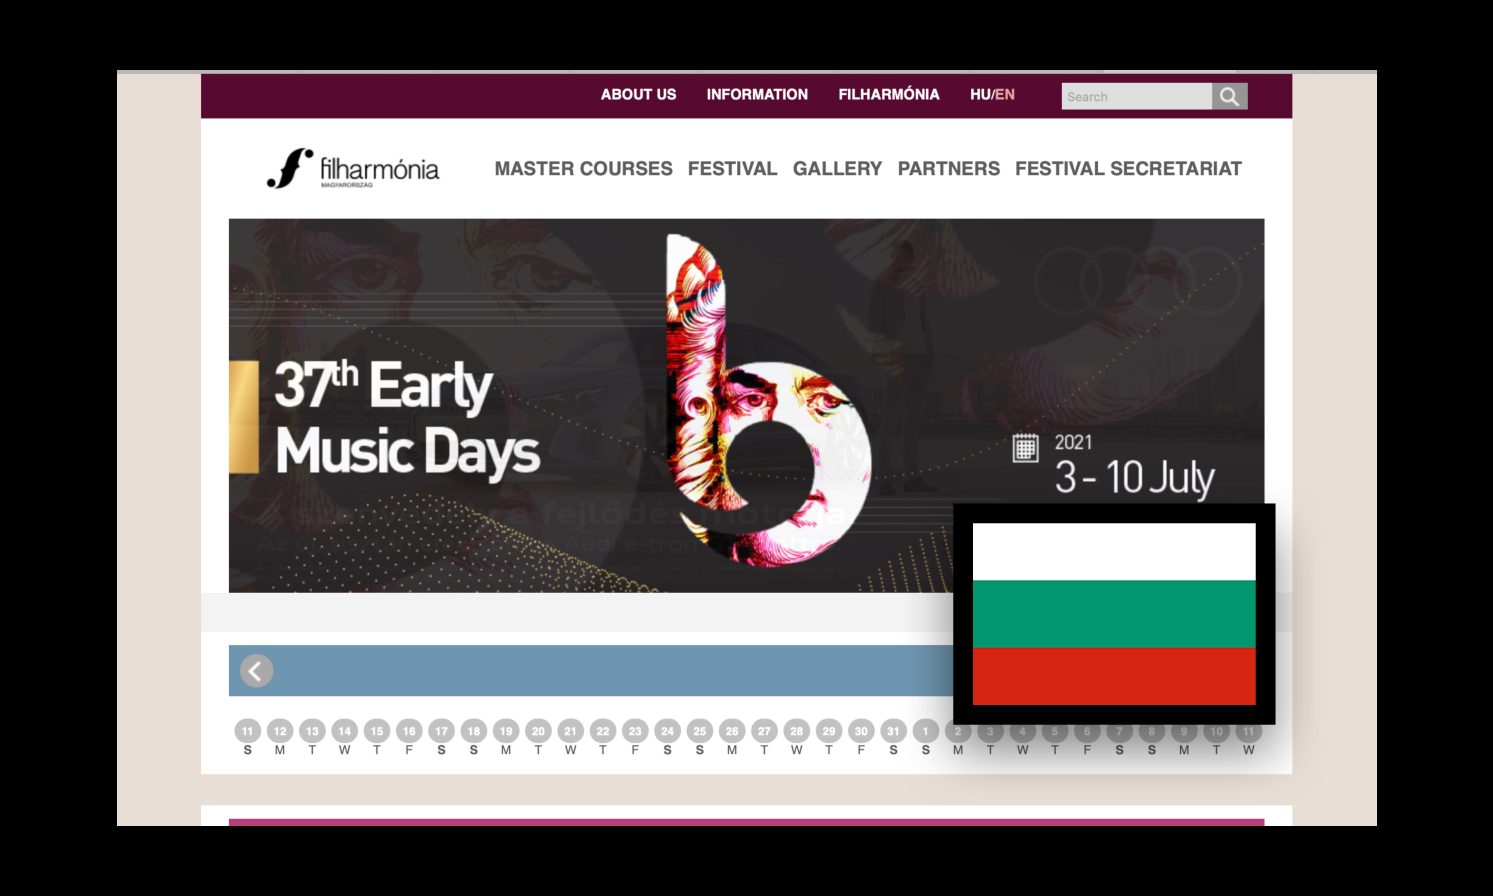Viewport: 1493px width, 896px height.
Task: Select day 15 in the calendar strip
Action: [377, 731]
